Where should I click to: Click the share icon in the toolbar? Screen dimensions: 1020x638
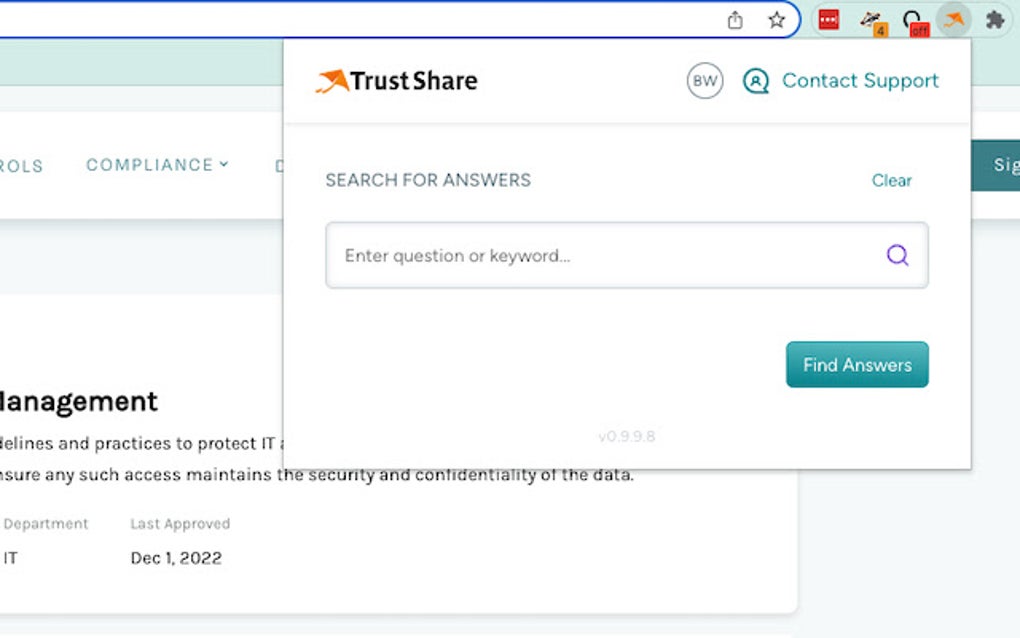(737, 19)
